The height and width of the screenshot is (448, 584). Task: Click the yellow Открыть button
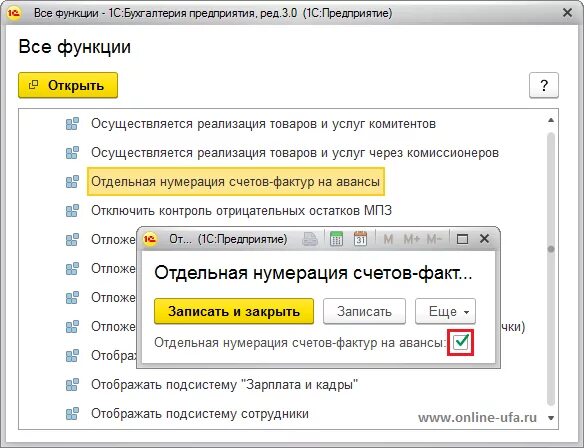tap(68, 85)
